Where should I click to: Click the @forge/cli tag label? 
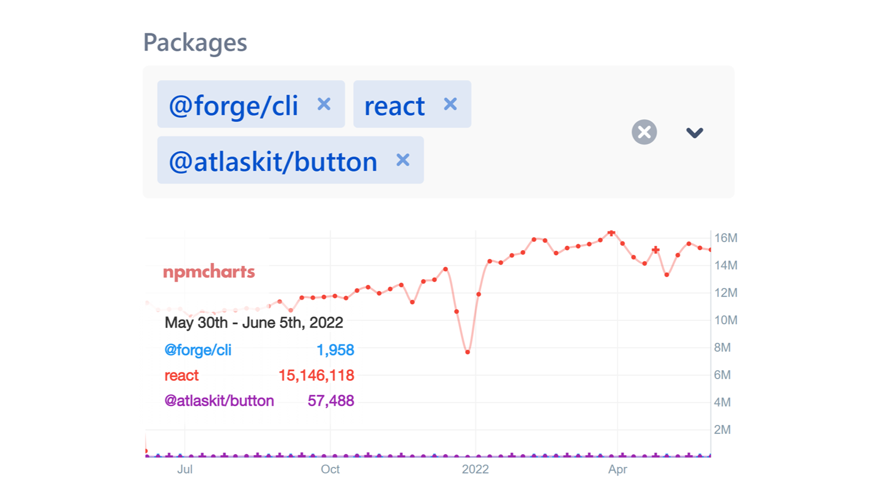[233, 105]
